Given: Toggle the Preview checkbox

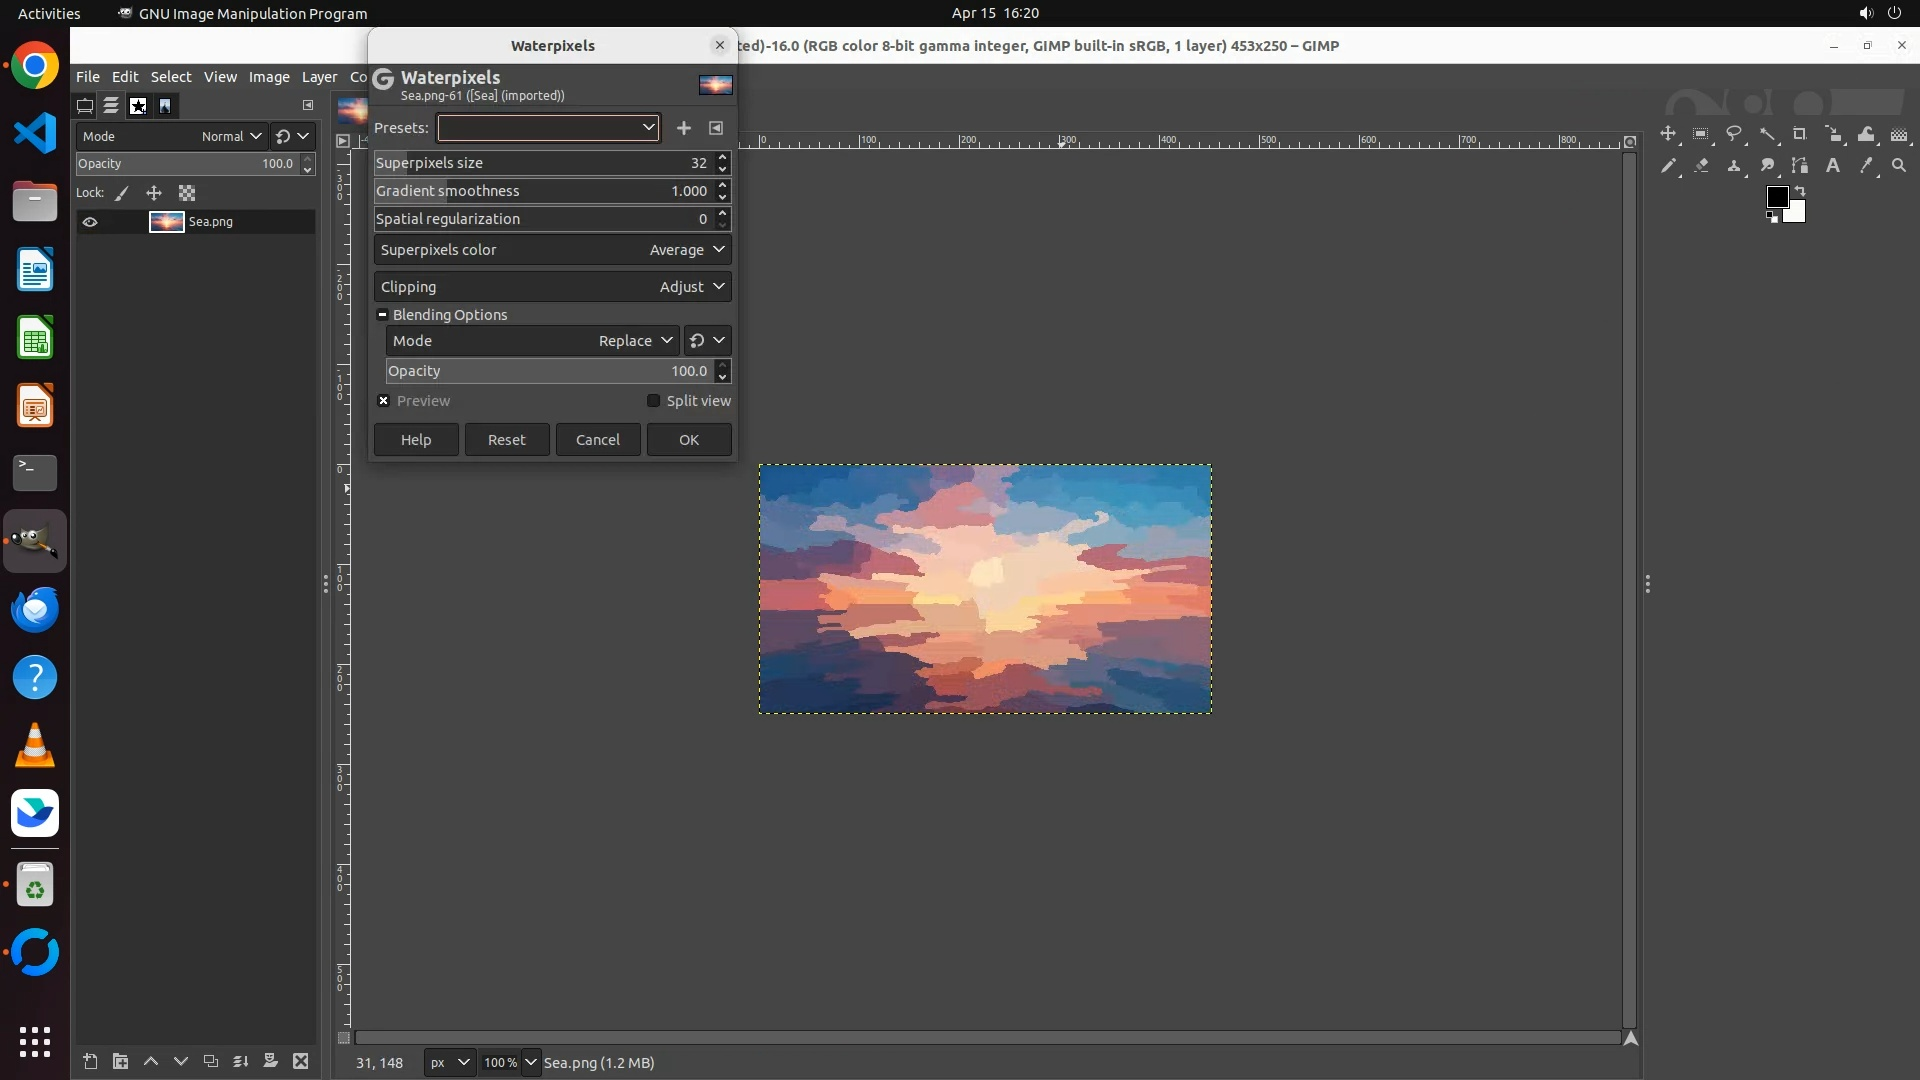Looking at the screenshot, I should tap(384, 401).
